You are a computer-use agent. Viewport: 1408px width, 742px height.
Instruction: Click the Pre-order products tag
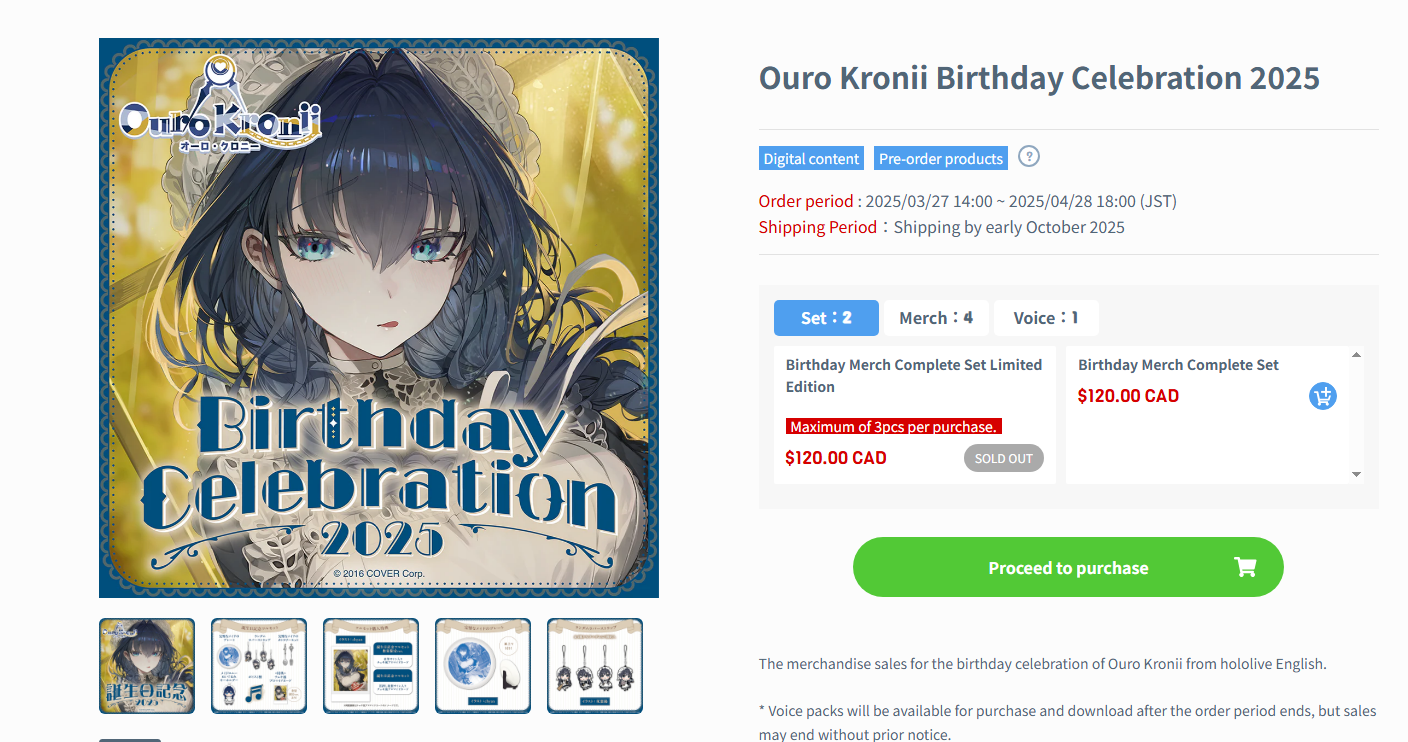(x=941, y=159)
